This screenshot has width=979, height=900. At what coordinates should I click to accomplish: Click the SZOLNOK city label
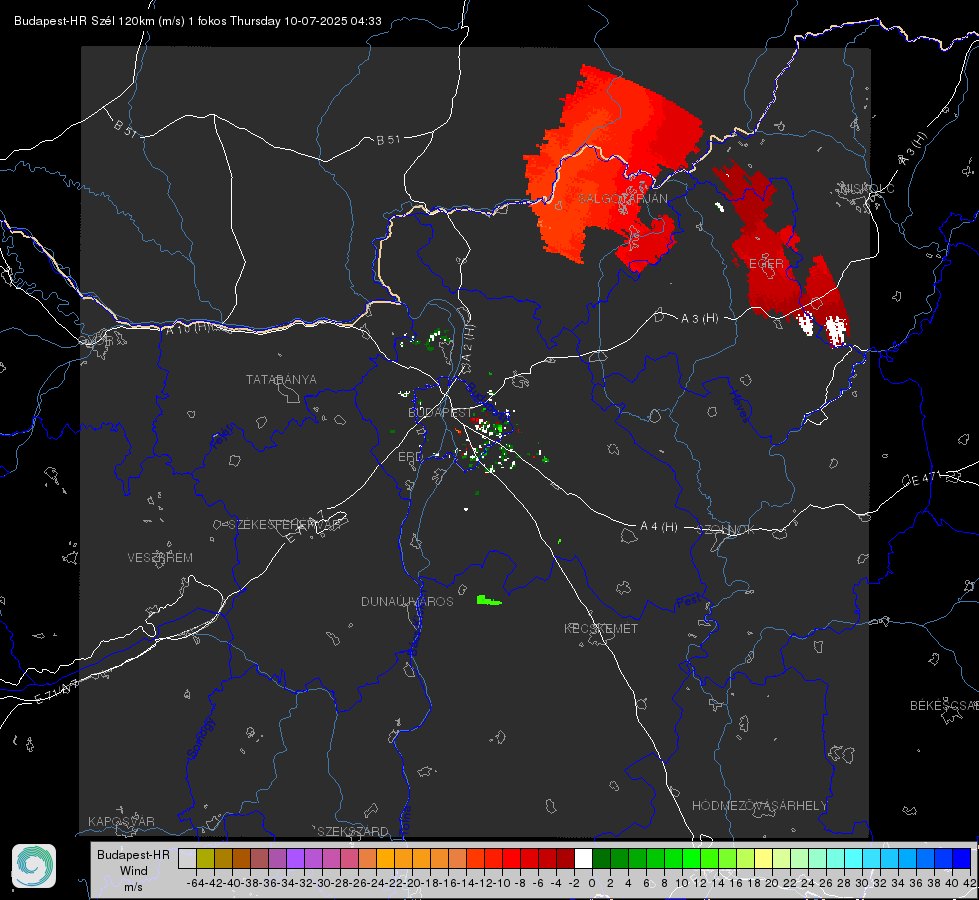coord(726,529)
